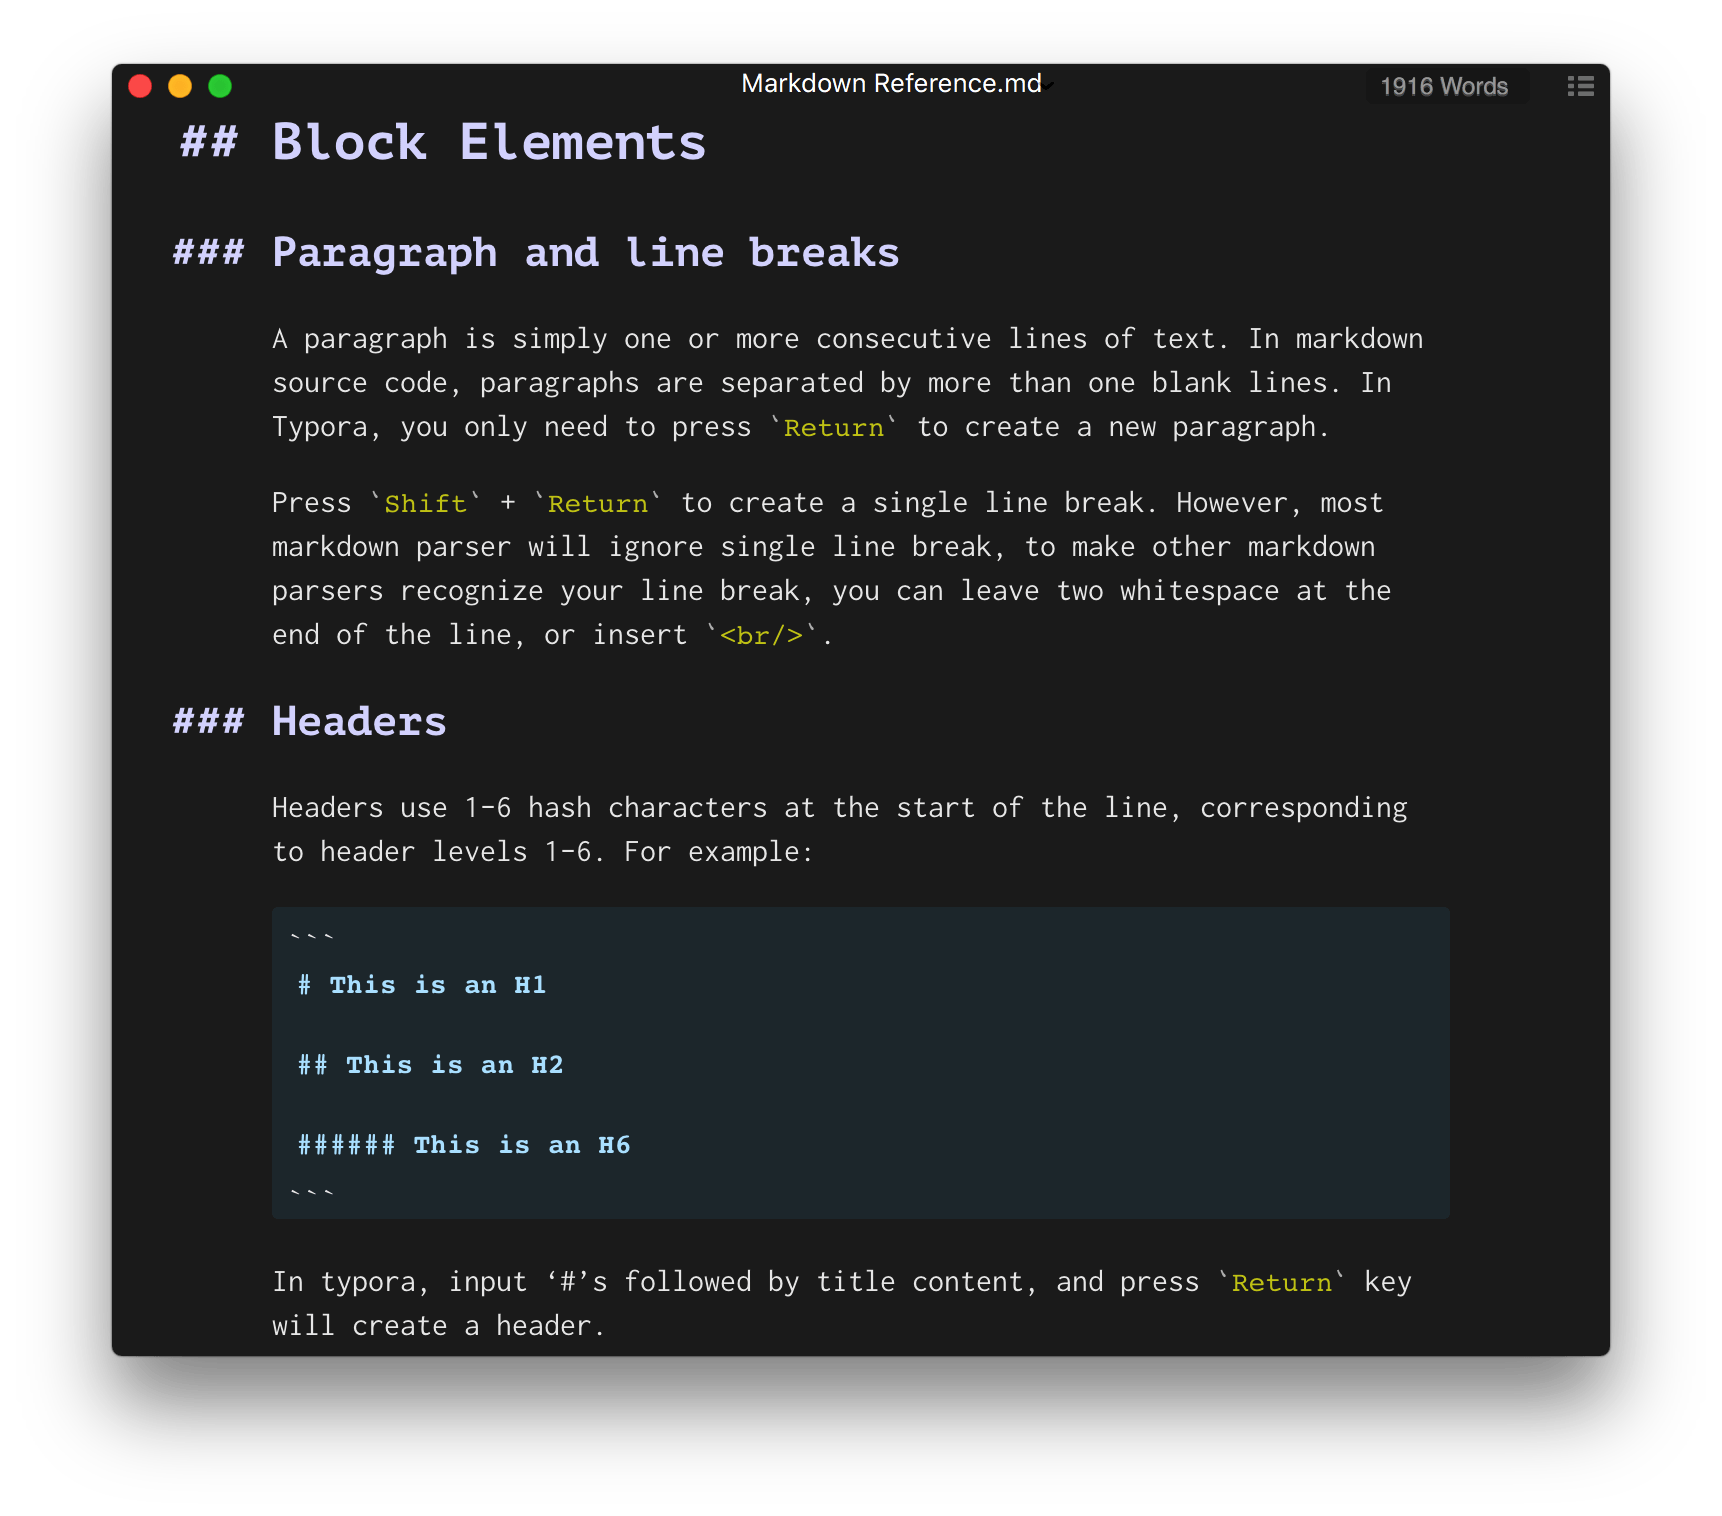Click the Return code in first paragraph
Screen dimensions: 1722x1516
[833, 428]
